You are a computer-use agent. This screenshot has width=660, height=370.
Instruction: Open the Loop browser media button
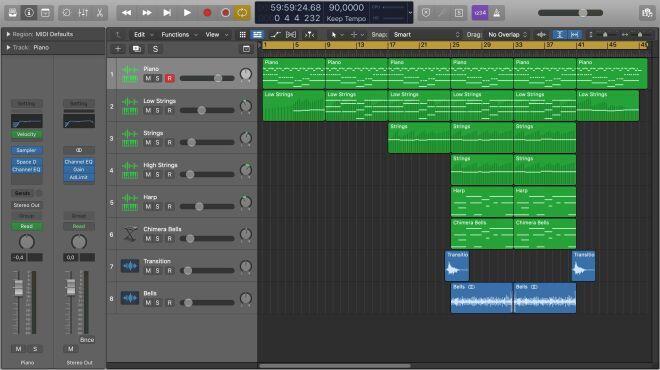pos(647,13)
